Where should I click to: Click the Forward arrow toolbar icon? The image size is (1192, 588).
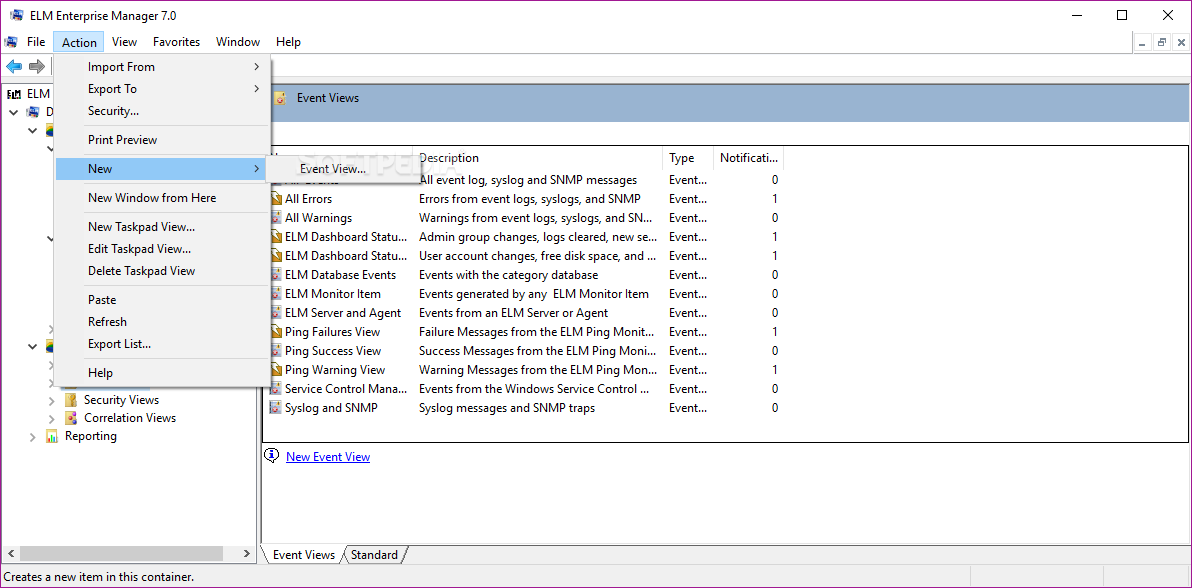tap(36, 66)
